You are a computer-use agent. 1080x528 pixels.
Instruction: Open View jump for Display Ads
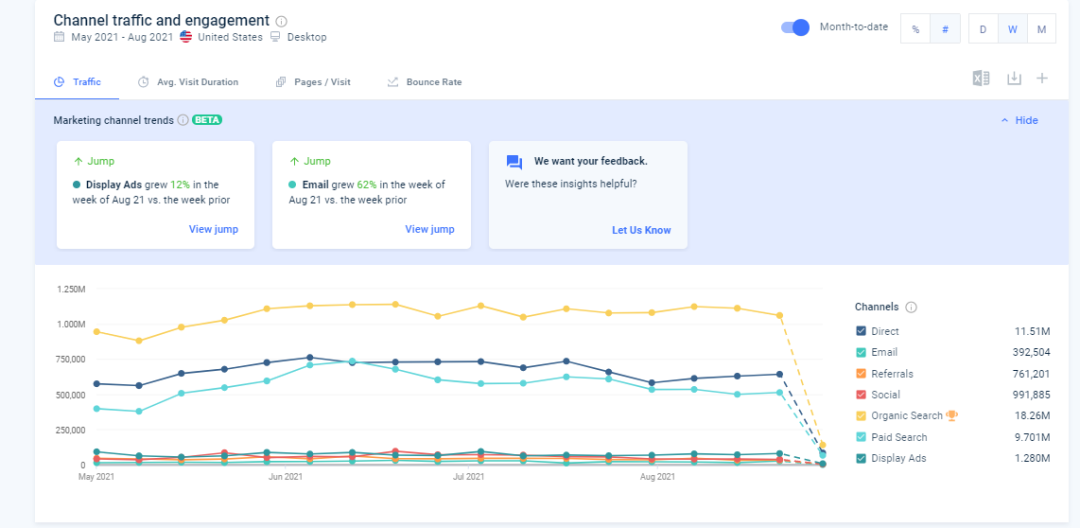[x=213, y=229]
